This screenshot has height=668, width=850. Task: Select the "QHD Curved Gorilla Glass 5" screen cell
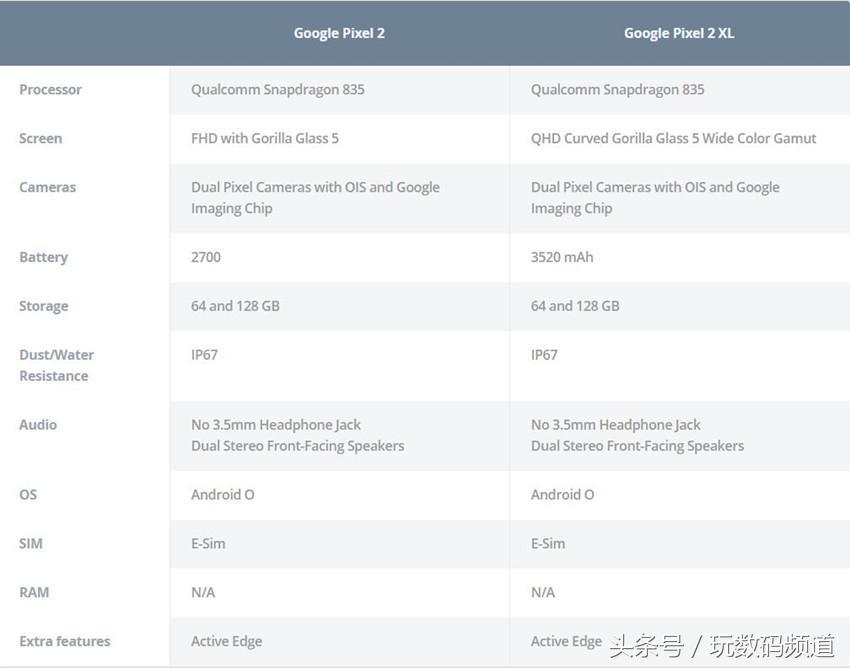tap(673, 139)
